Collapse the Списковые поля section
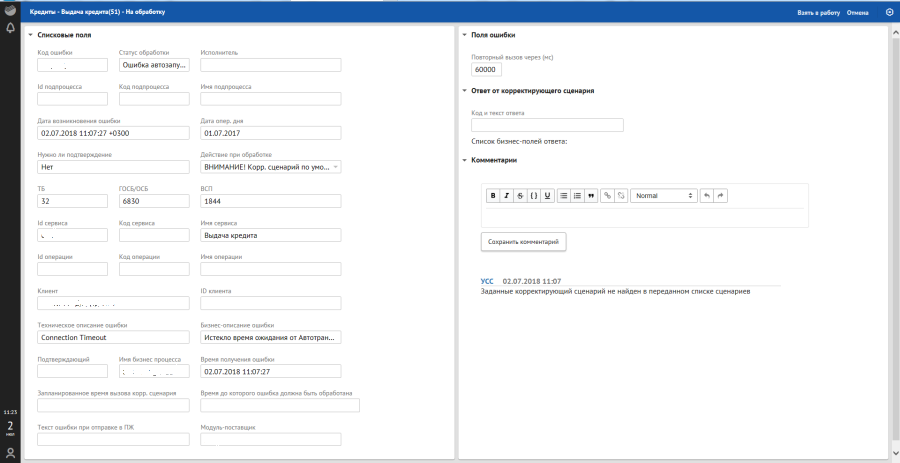900x463 pixels. tap(31, 35)
